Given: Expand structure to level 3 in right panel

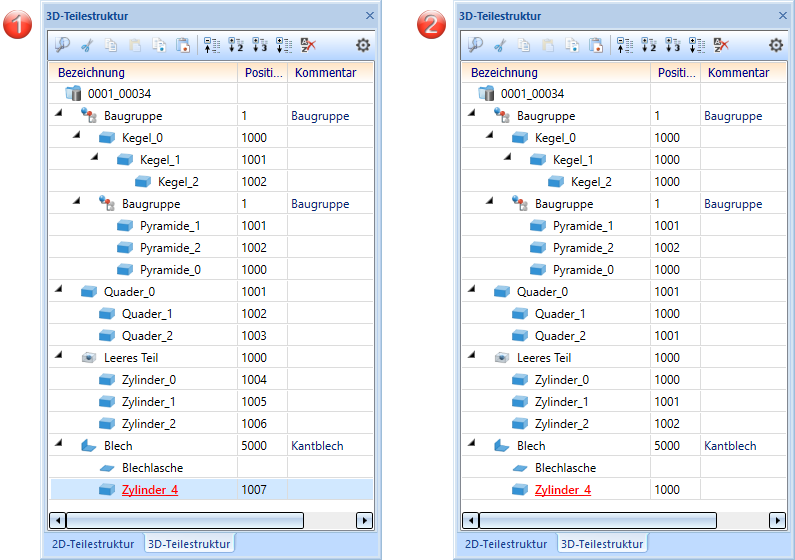Looking at the screenshot, I should point(673,45).
